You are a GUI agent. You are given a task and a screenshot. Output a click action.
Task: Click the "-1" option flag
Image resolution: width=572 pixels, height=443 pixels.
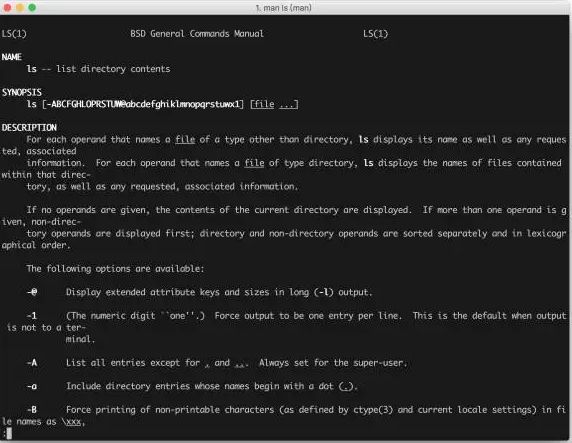[32, 316]
